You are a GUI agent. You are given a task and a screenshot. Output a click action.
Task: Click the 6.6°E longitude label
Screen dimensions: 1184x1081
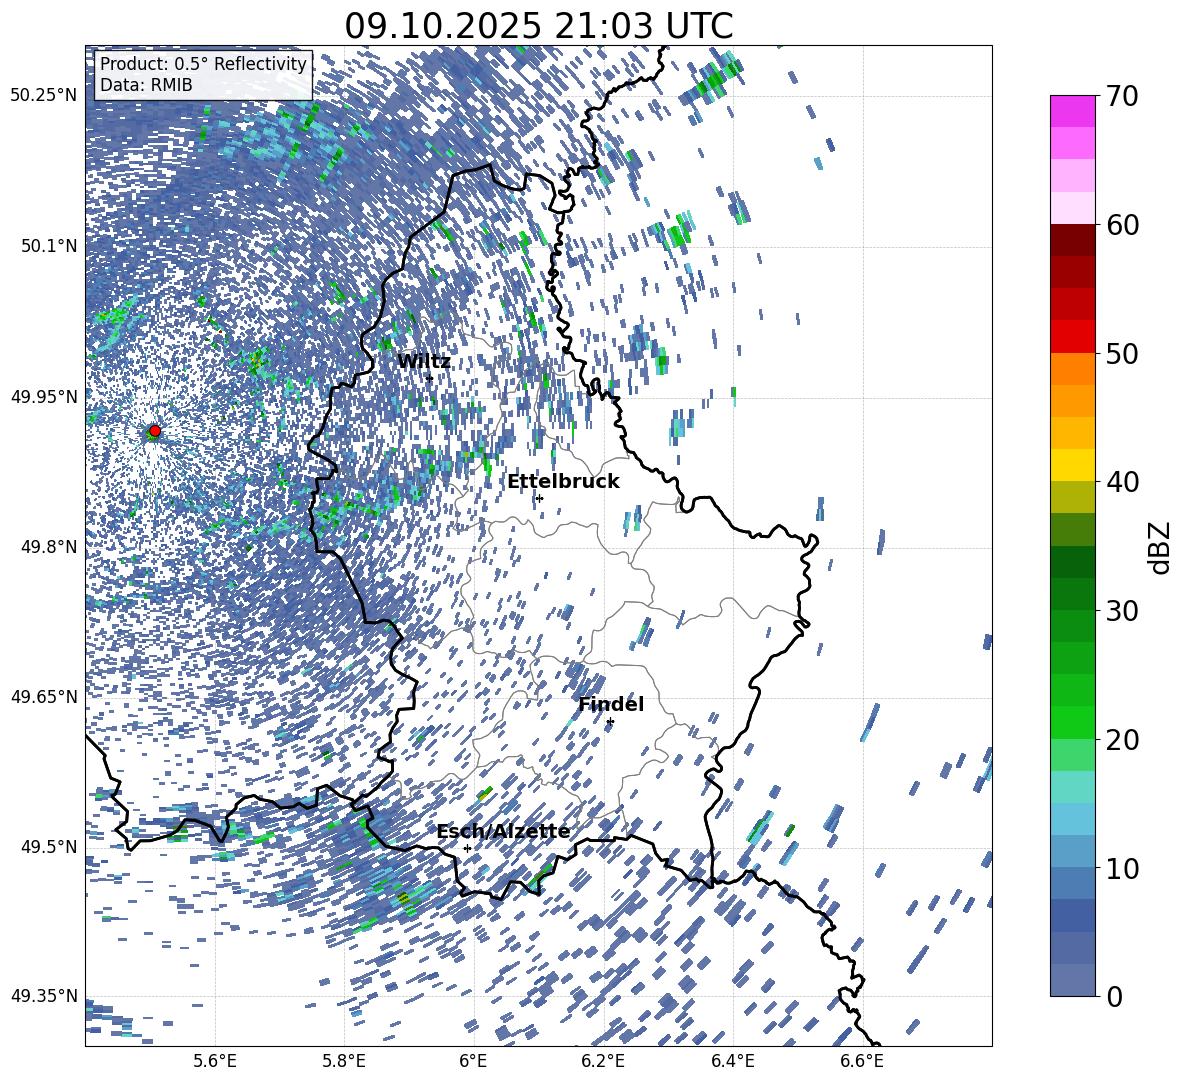(x=862, y=1062)
